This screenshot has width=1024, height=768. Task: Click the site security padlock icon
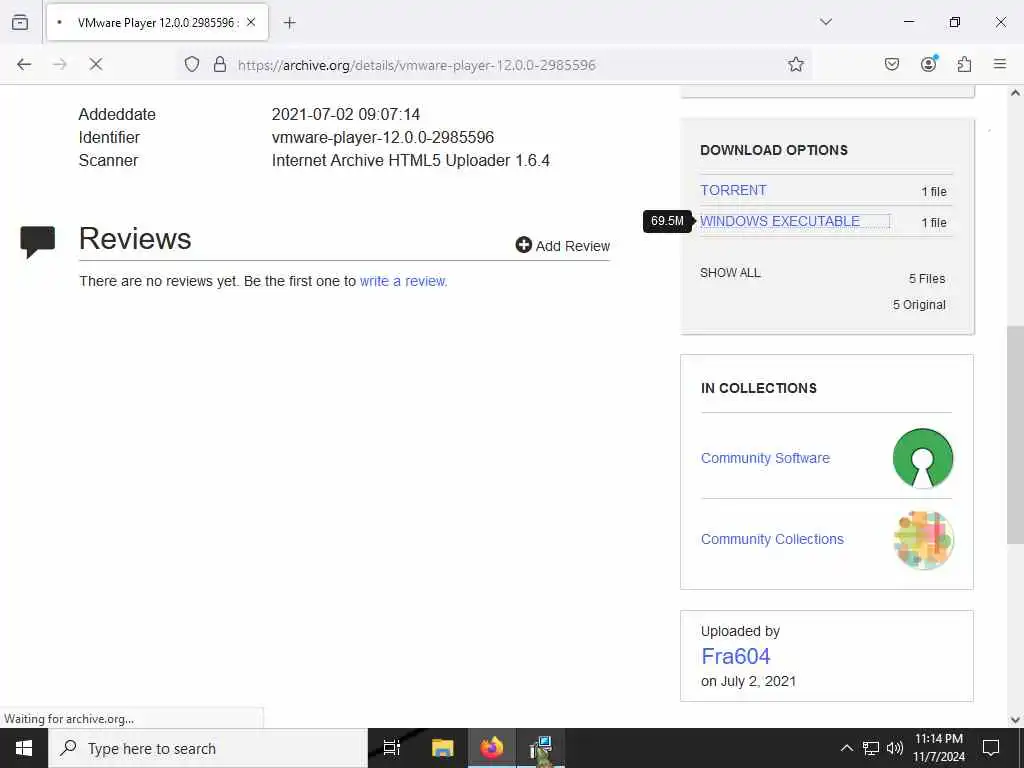click(220, 64)
